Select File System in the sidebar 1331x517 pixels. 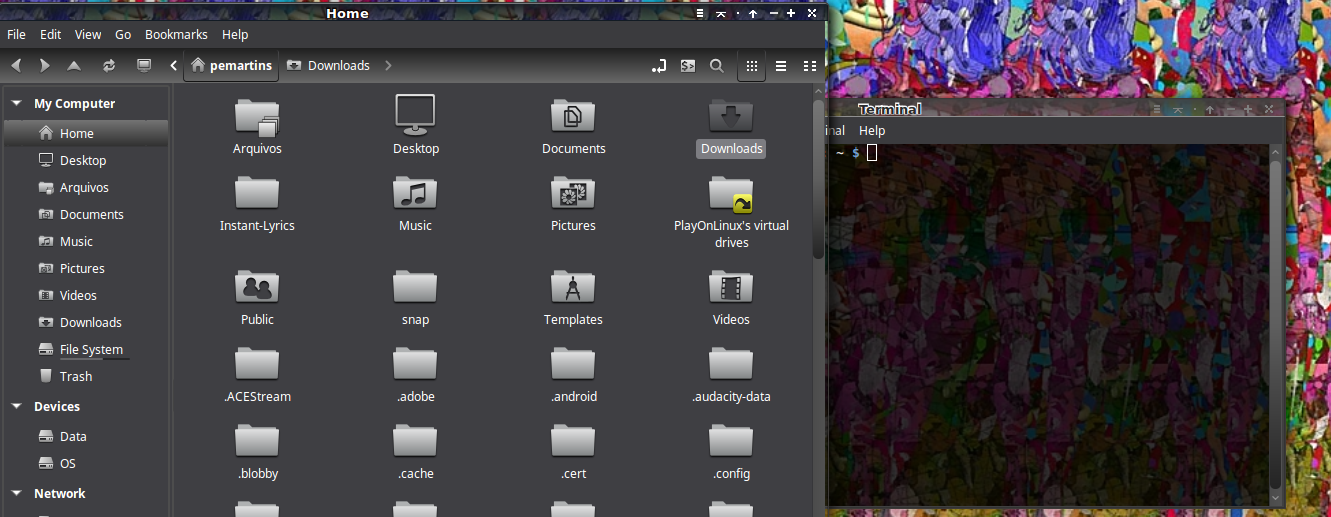tap(86, 349)
